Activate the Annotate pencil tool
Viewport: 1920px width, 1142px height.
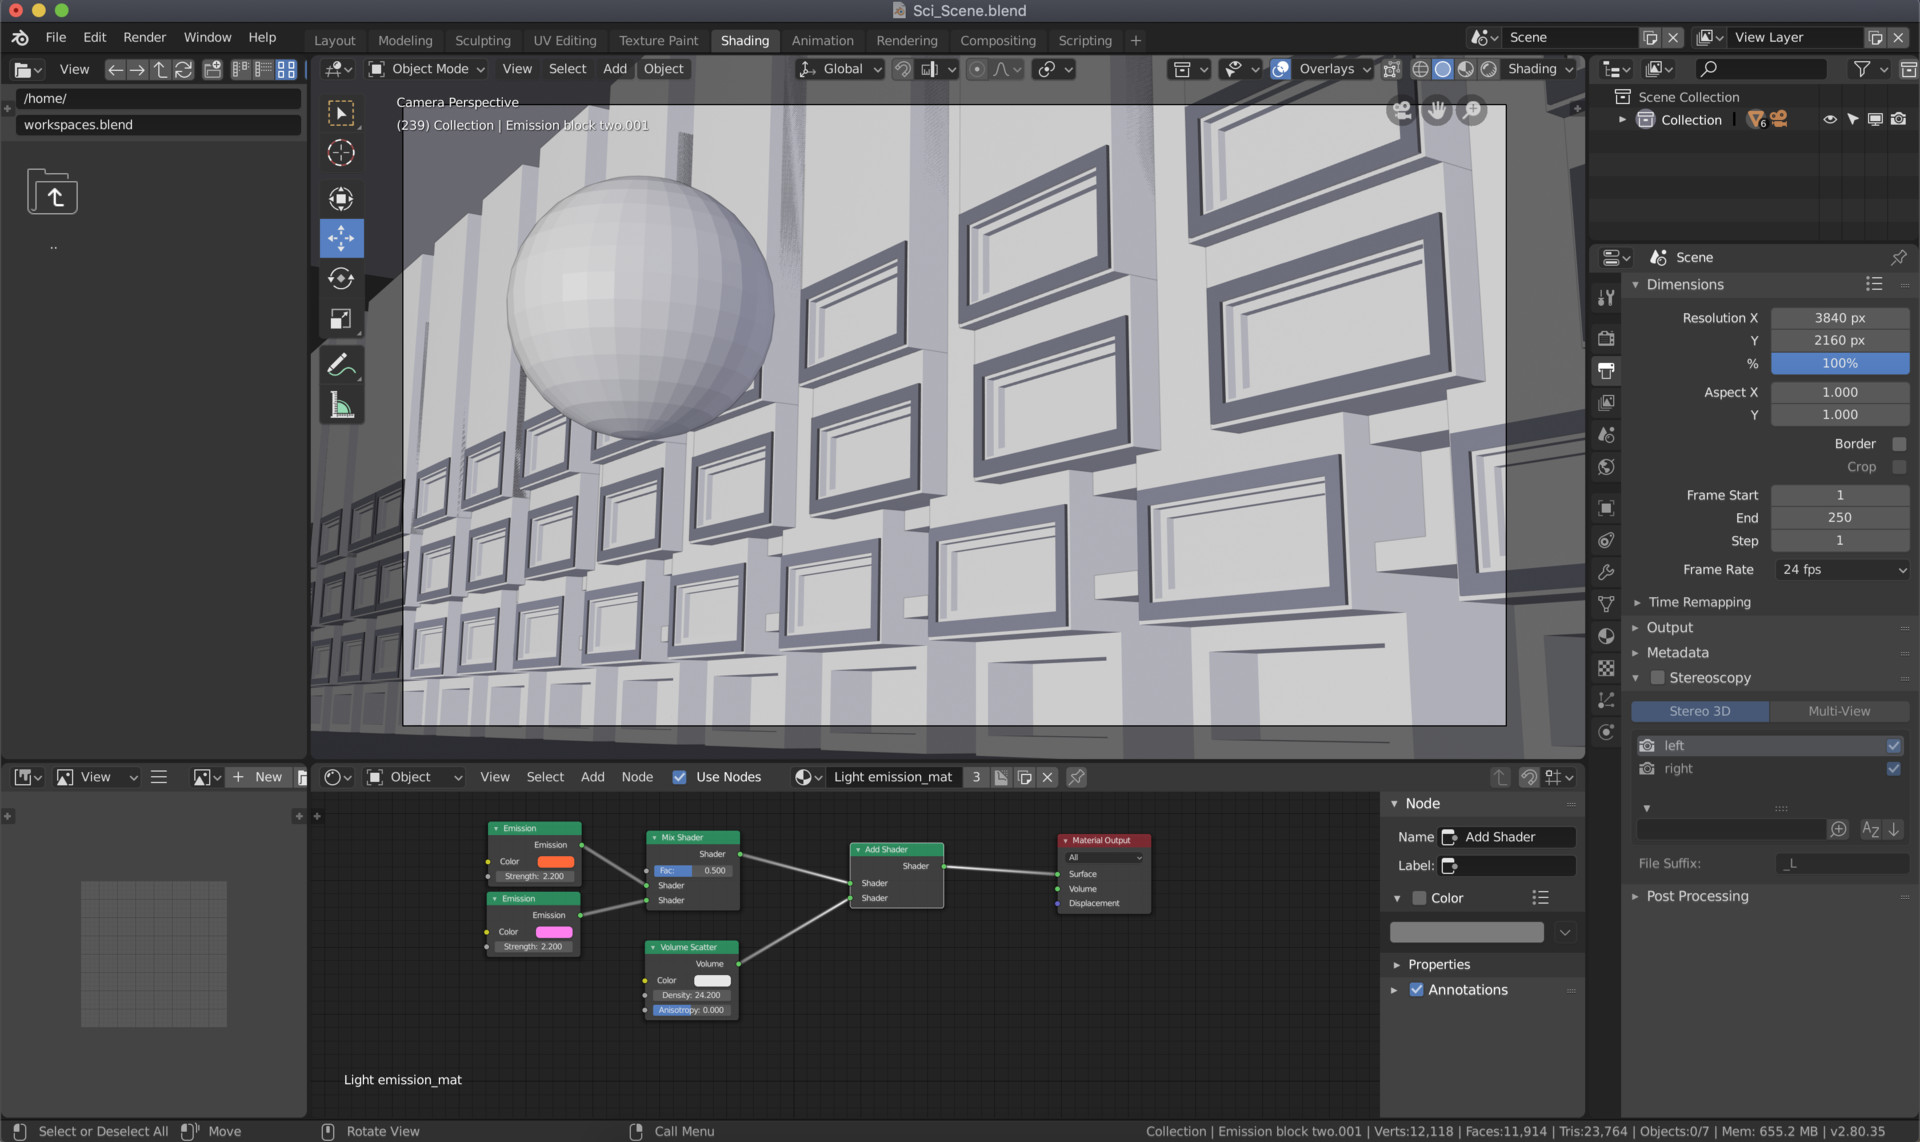[341, 365]
